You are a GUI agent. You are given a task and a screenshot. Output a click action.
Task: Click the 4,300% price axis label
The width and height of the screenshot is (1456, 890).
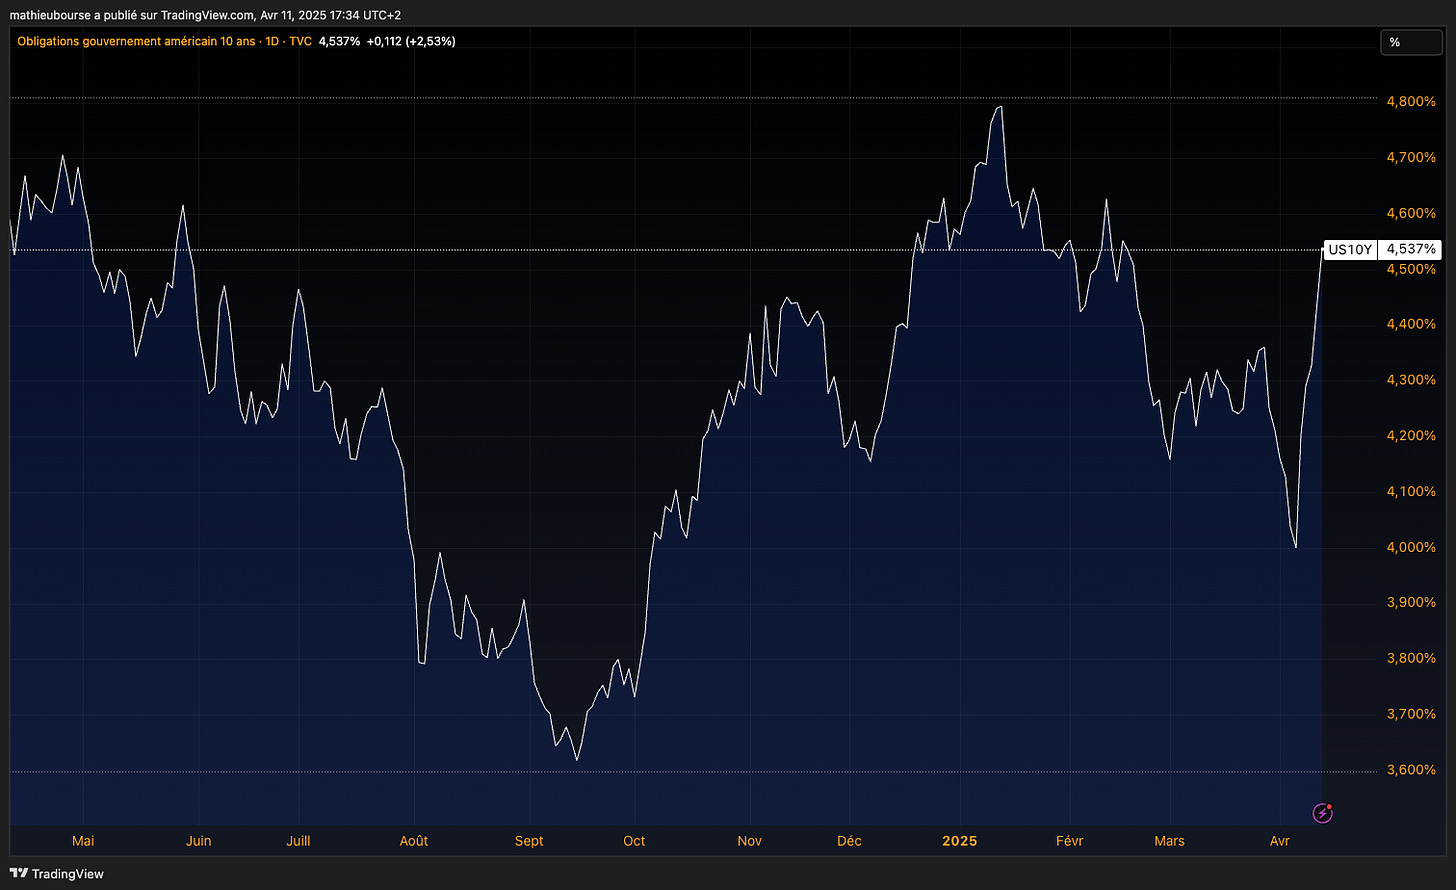(x=1410, y=380)
